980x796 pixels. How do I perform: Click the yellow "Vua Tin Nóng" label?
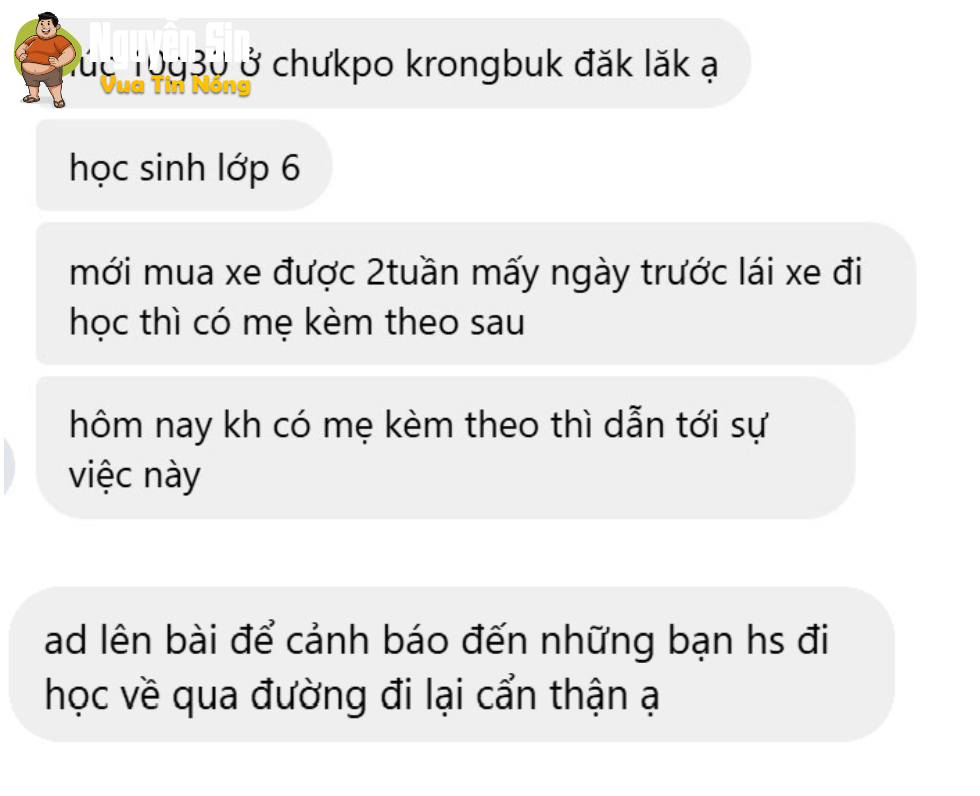(175, 84)
